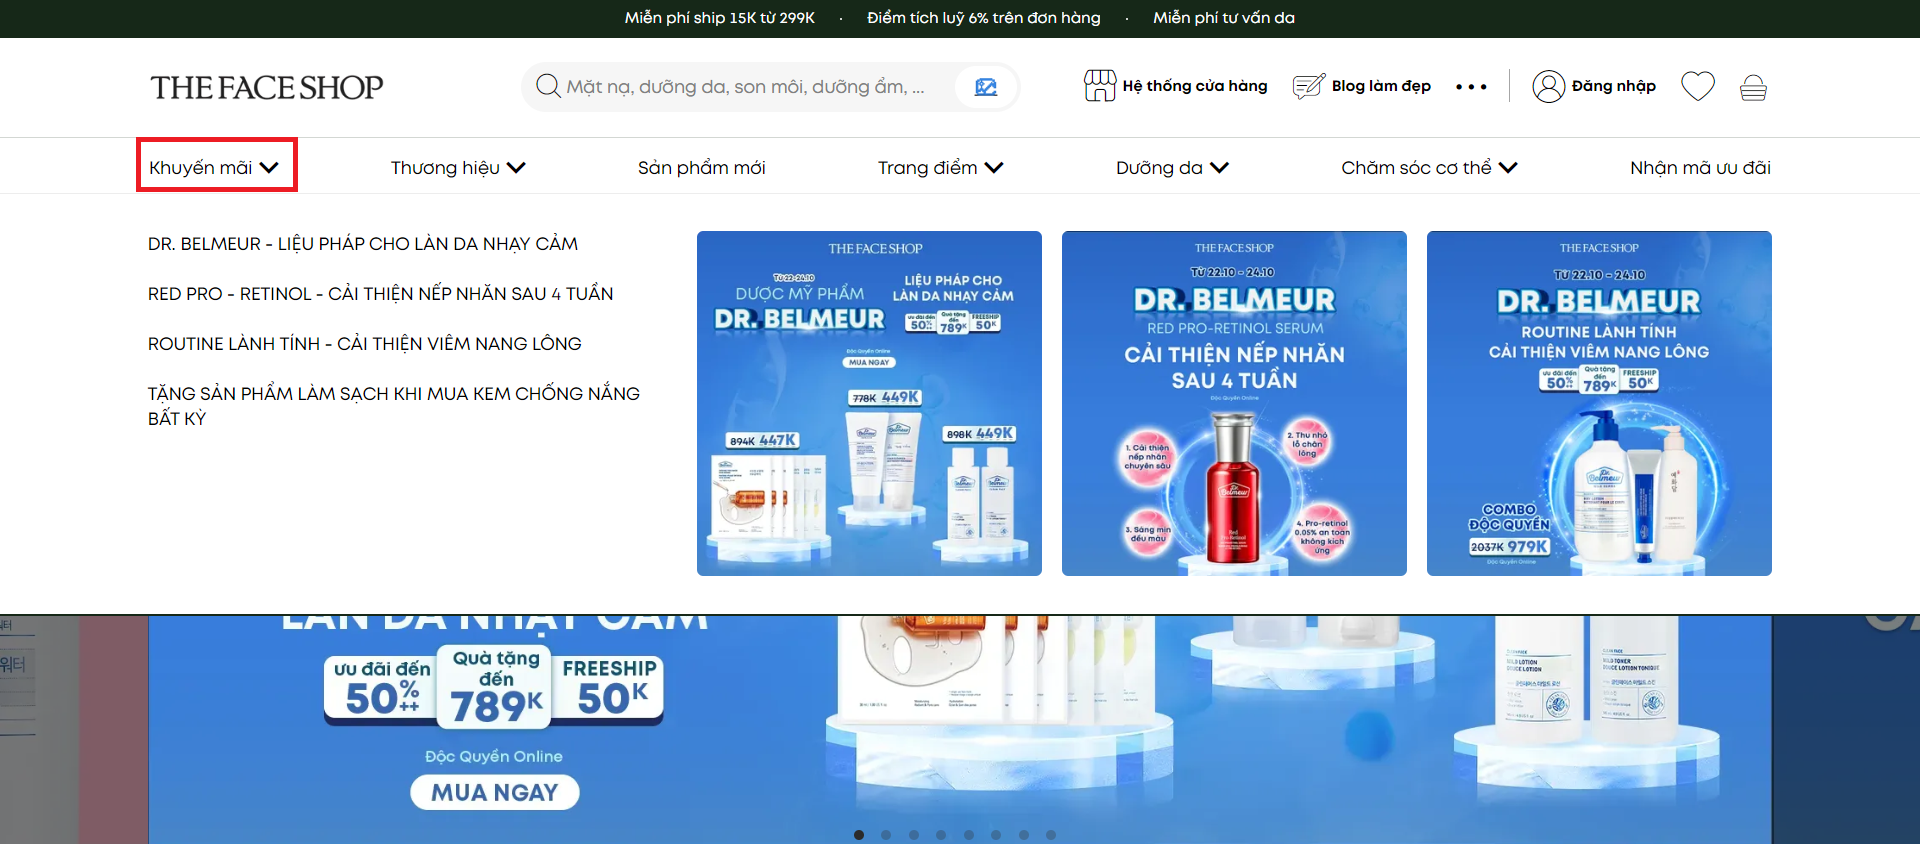Screen dimensions: 1920x844
Task: Open the three-dots more menu
Action: (1471, 87)
